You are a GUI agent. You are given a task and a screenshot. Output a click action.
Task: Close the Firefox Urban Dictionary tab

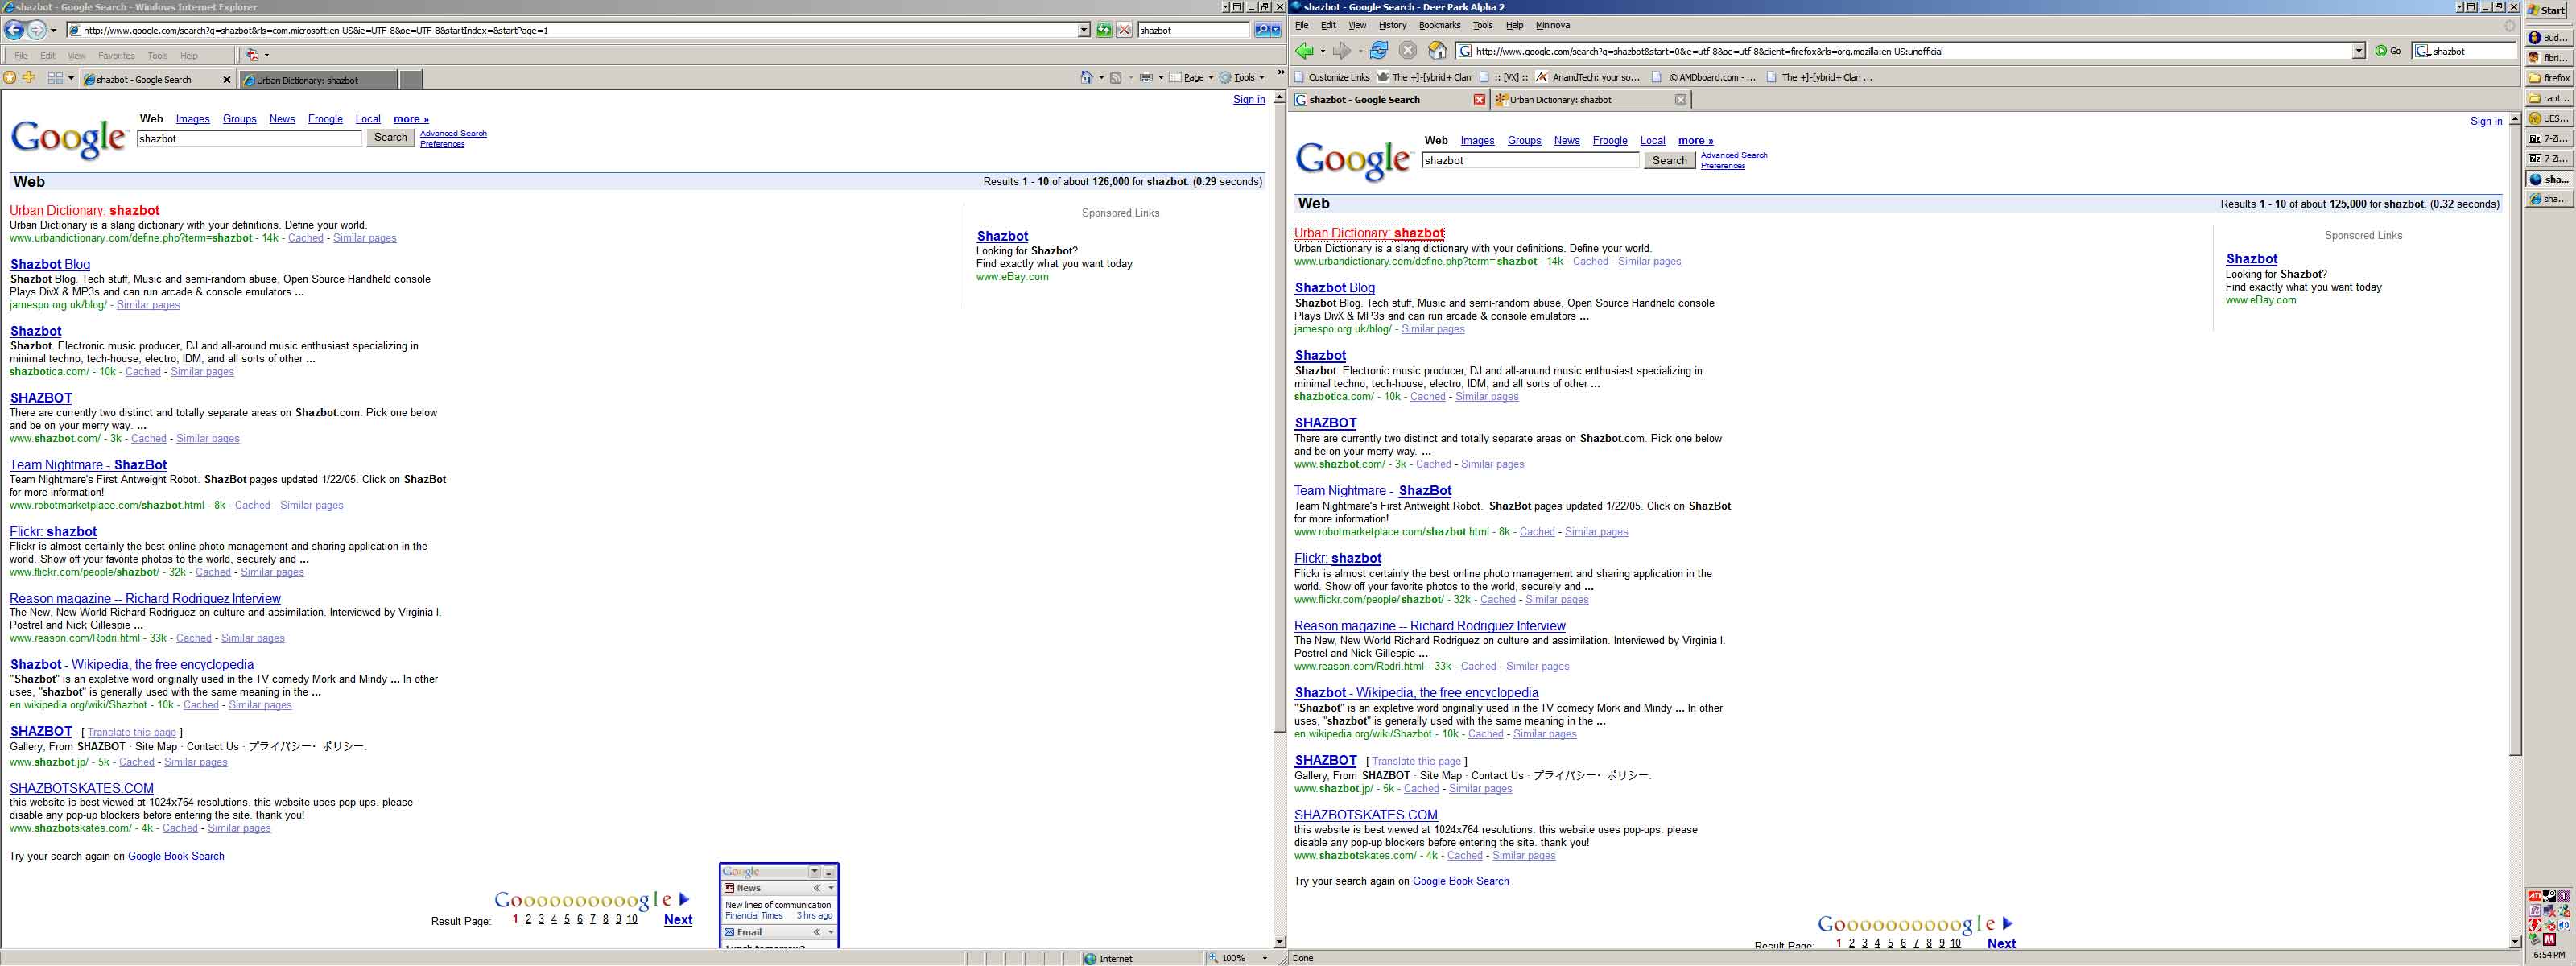[1681, 100]
